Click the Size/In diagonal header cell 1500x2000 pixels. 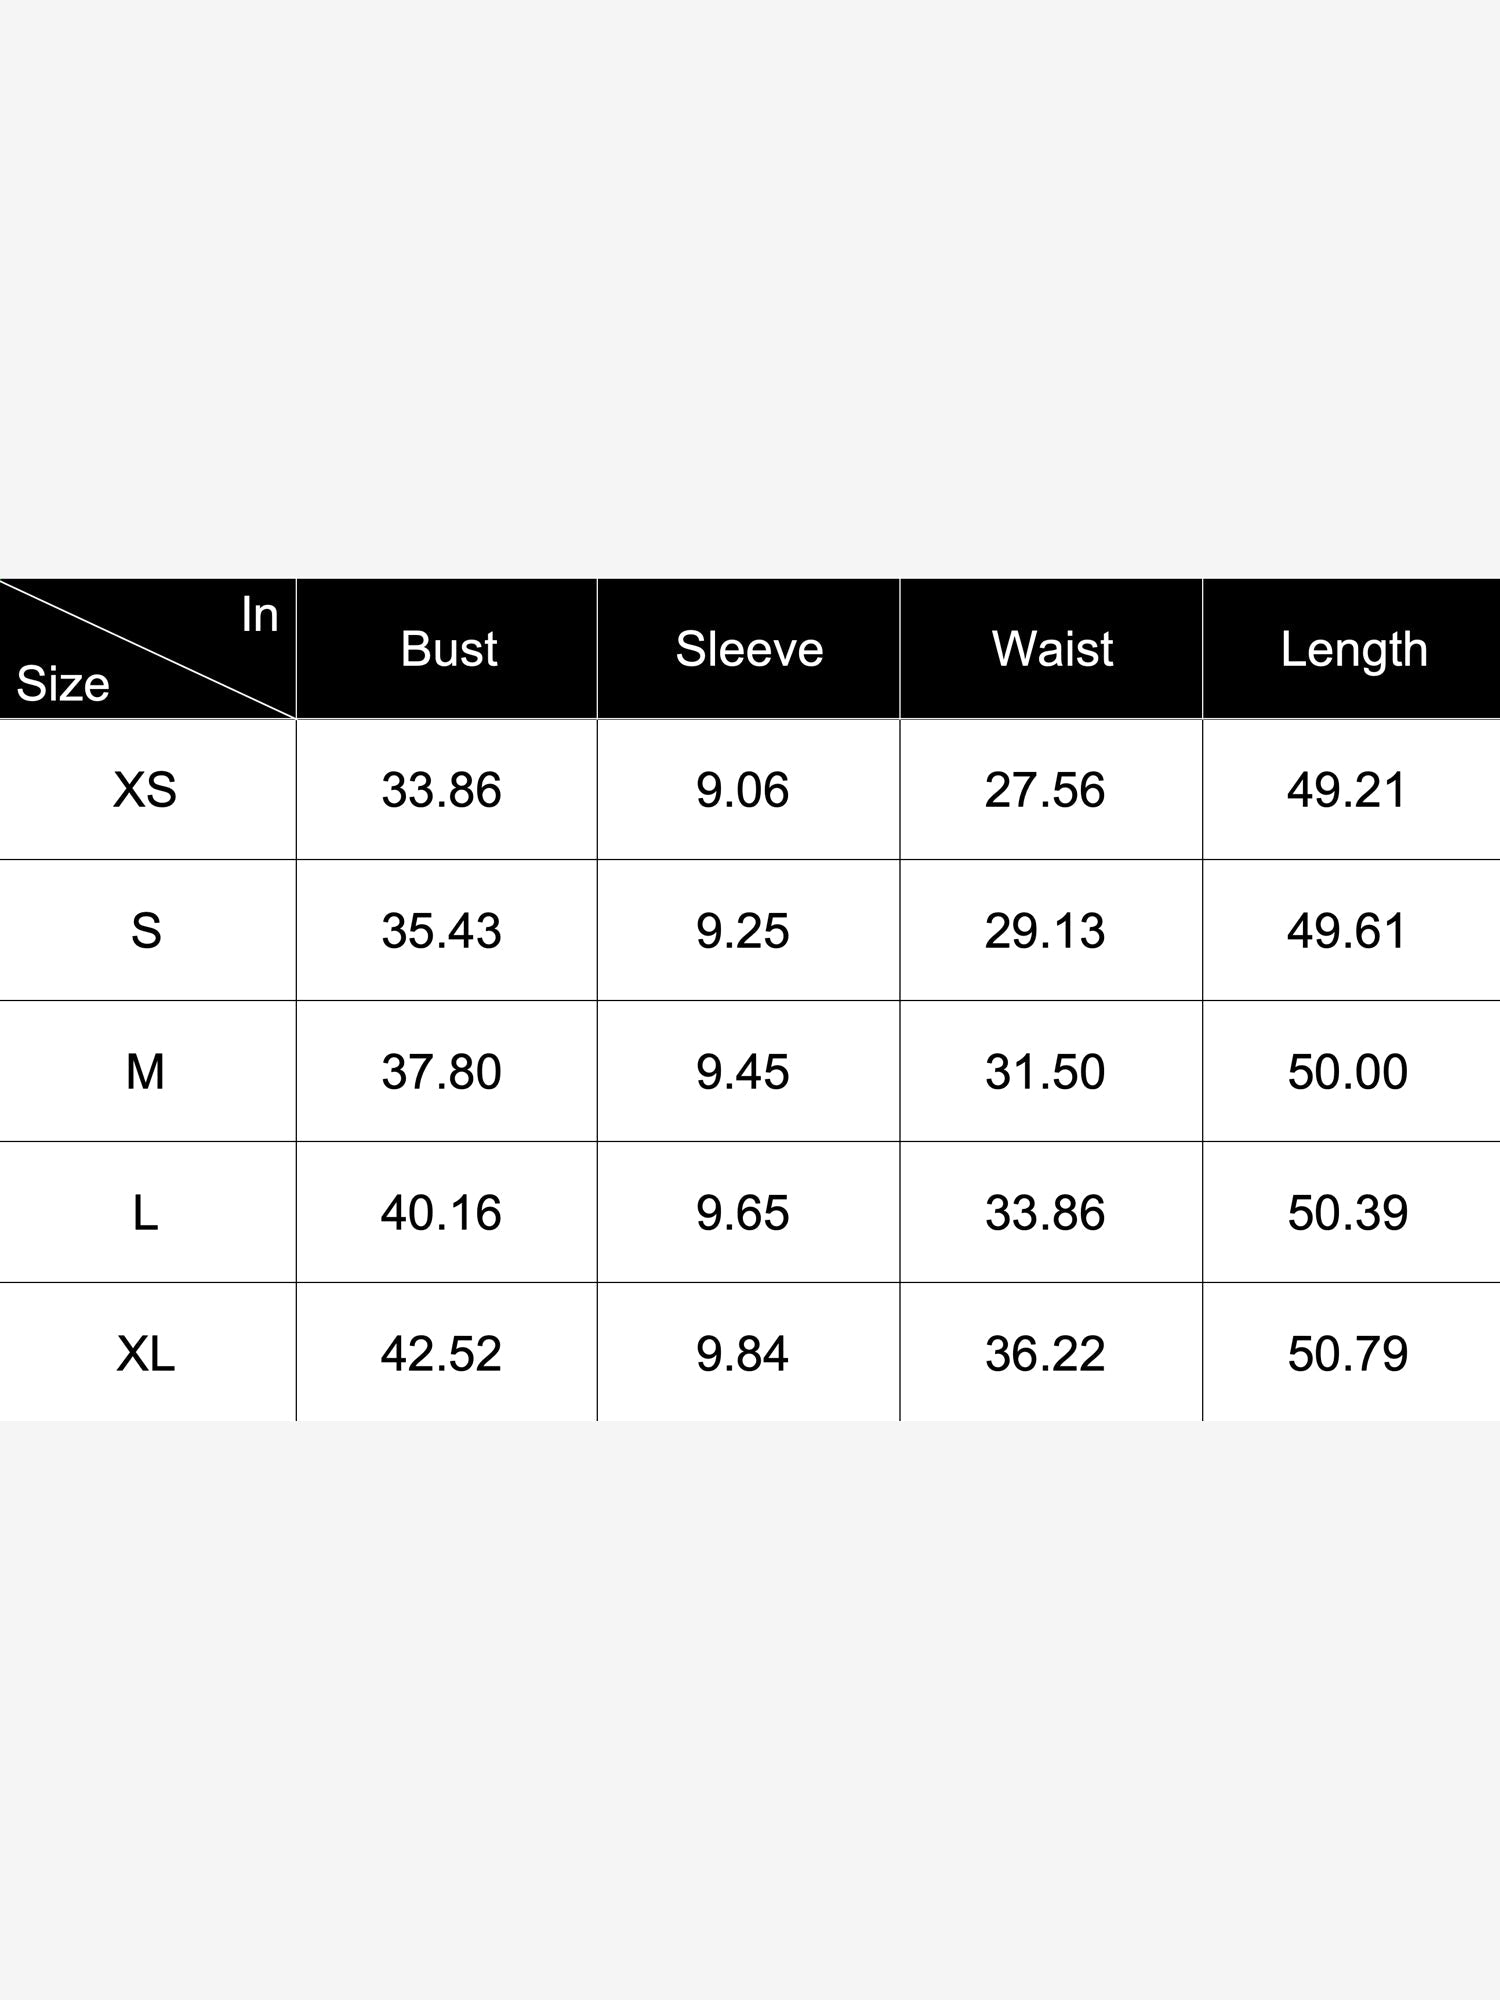pyautogui.click(x=147, y=649)
